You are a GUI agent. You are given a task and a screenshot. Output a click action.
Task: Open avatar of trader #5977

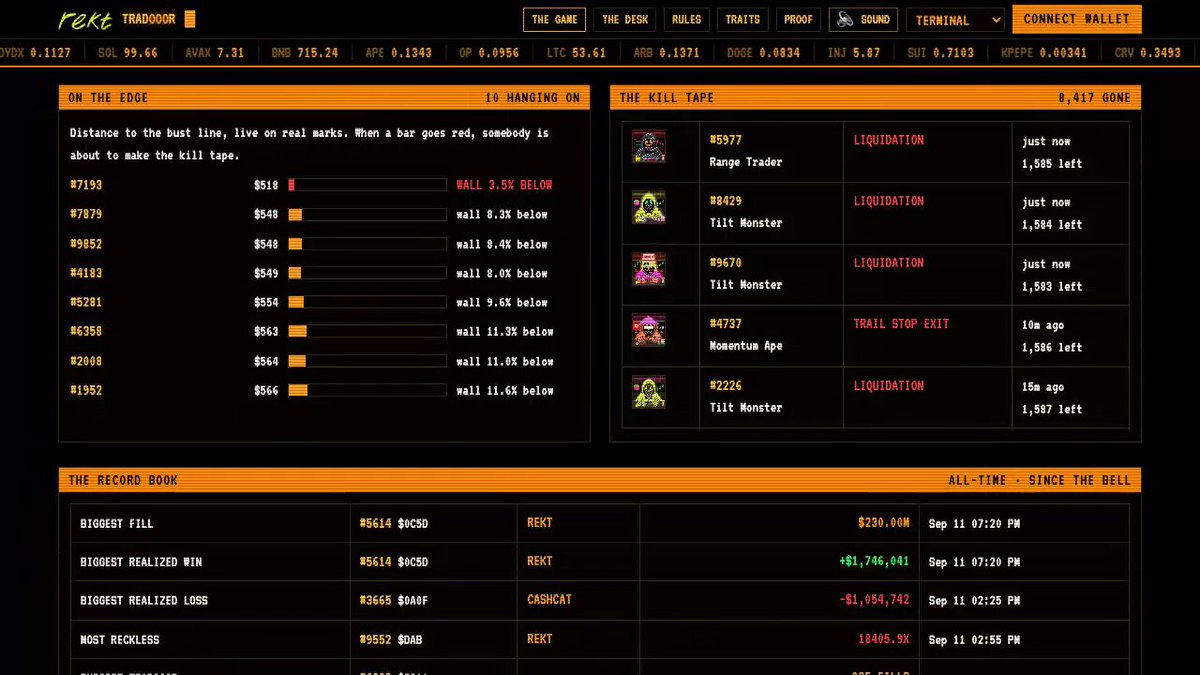(x=649, y=147)
